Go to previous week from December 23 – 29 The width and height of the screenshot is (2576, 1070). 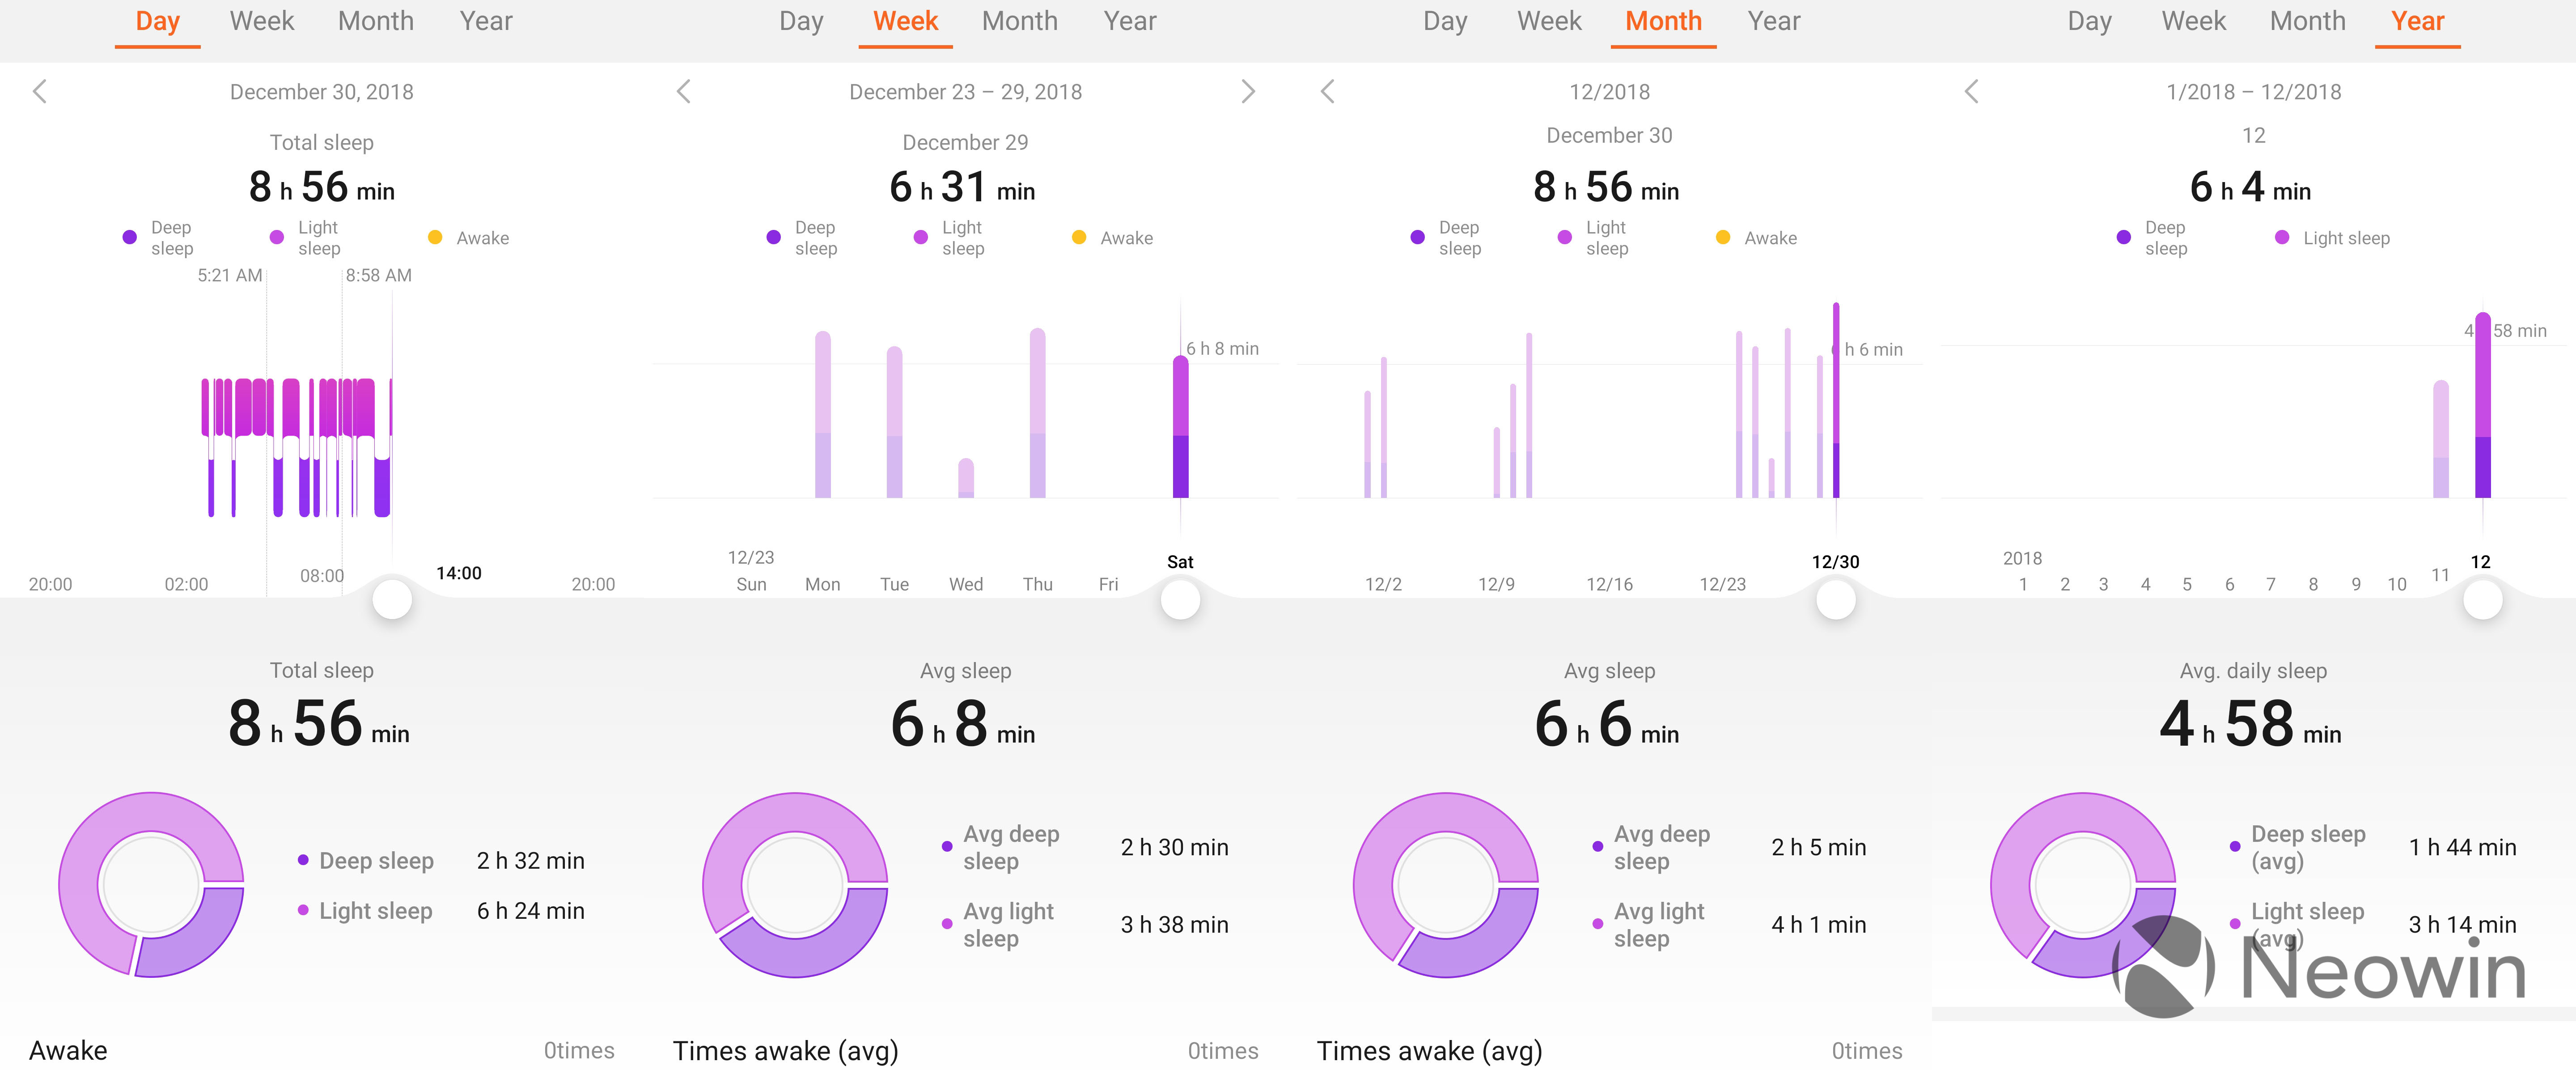click(x=684, y=92)
